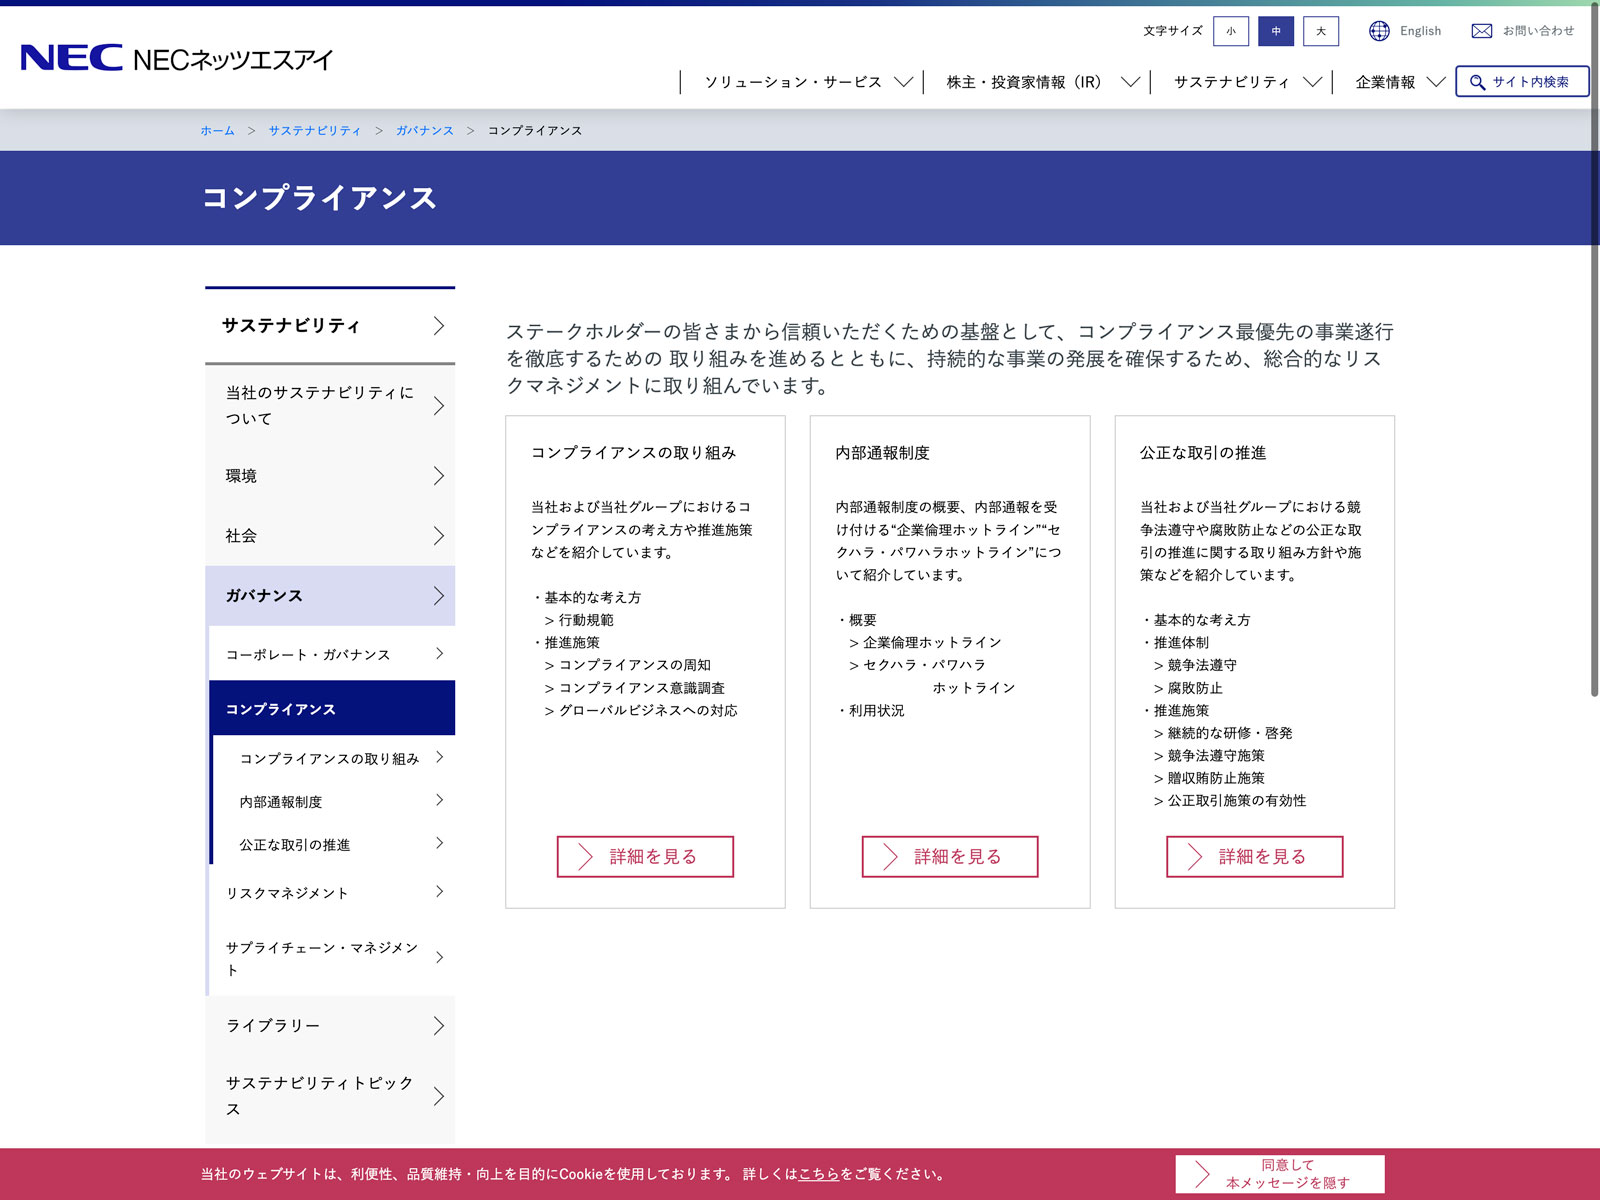Click the globe icon for English

click(1379, 31)
